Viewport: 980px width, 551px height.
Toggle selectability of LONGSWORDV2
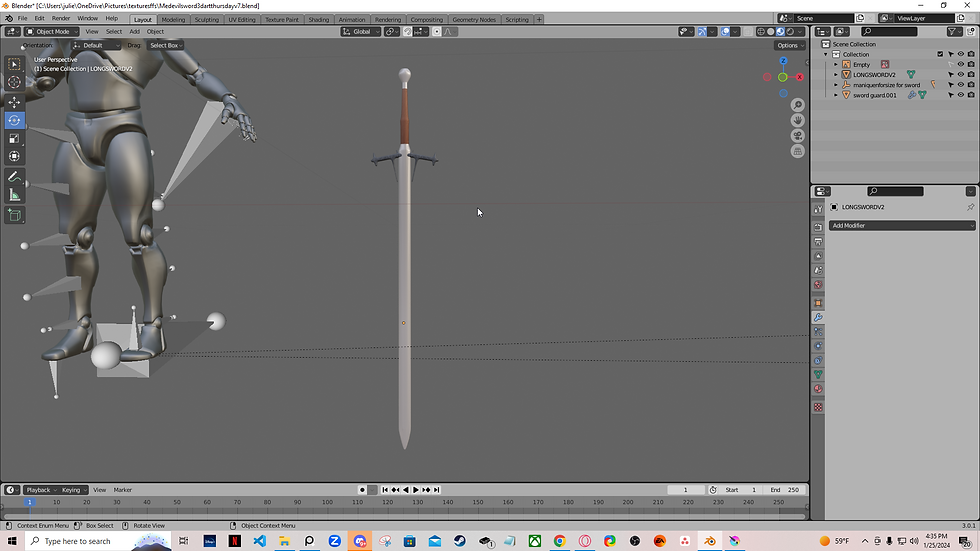click(951, 74)
